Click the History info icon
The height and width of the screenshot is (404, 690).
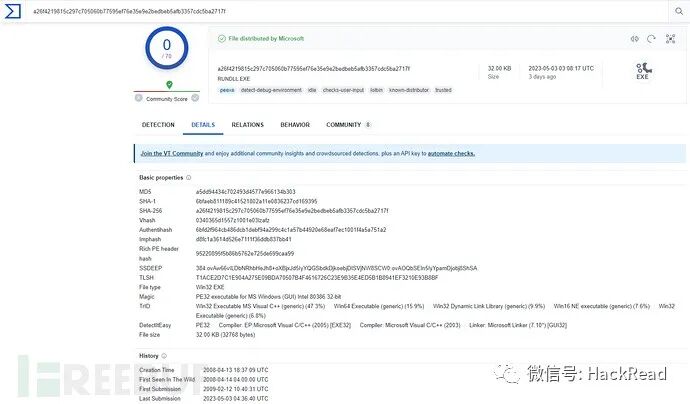click(x=164, y=356)
